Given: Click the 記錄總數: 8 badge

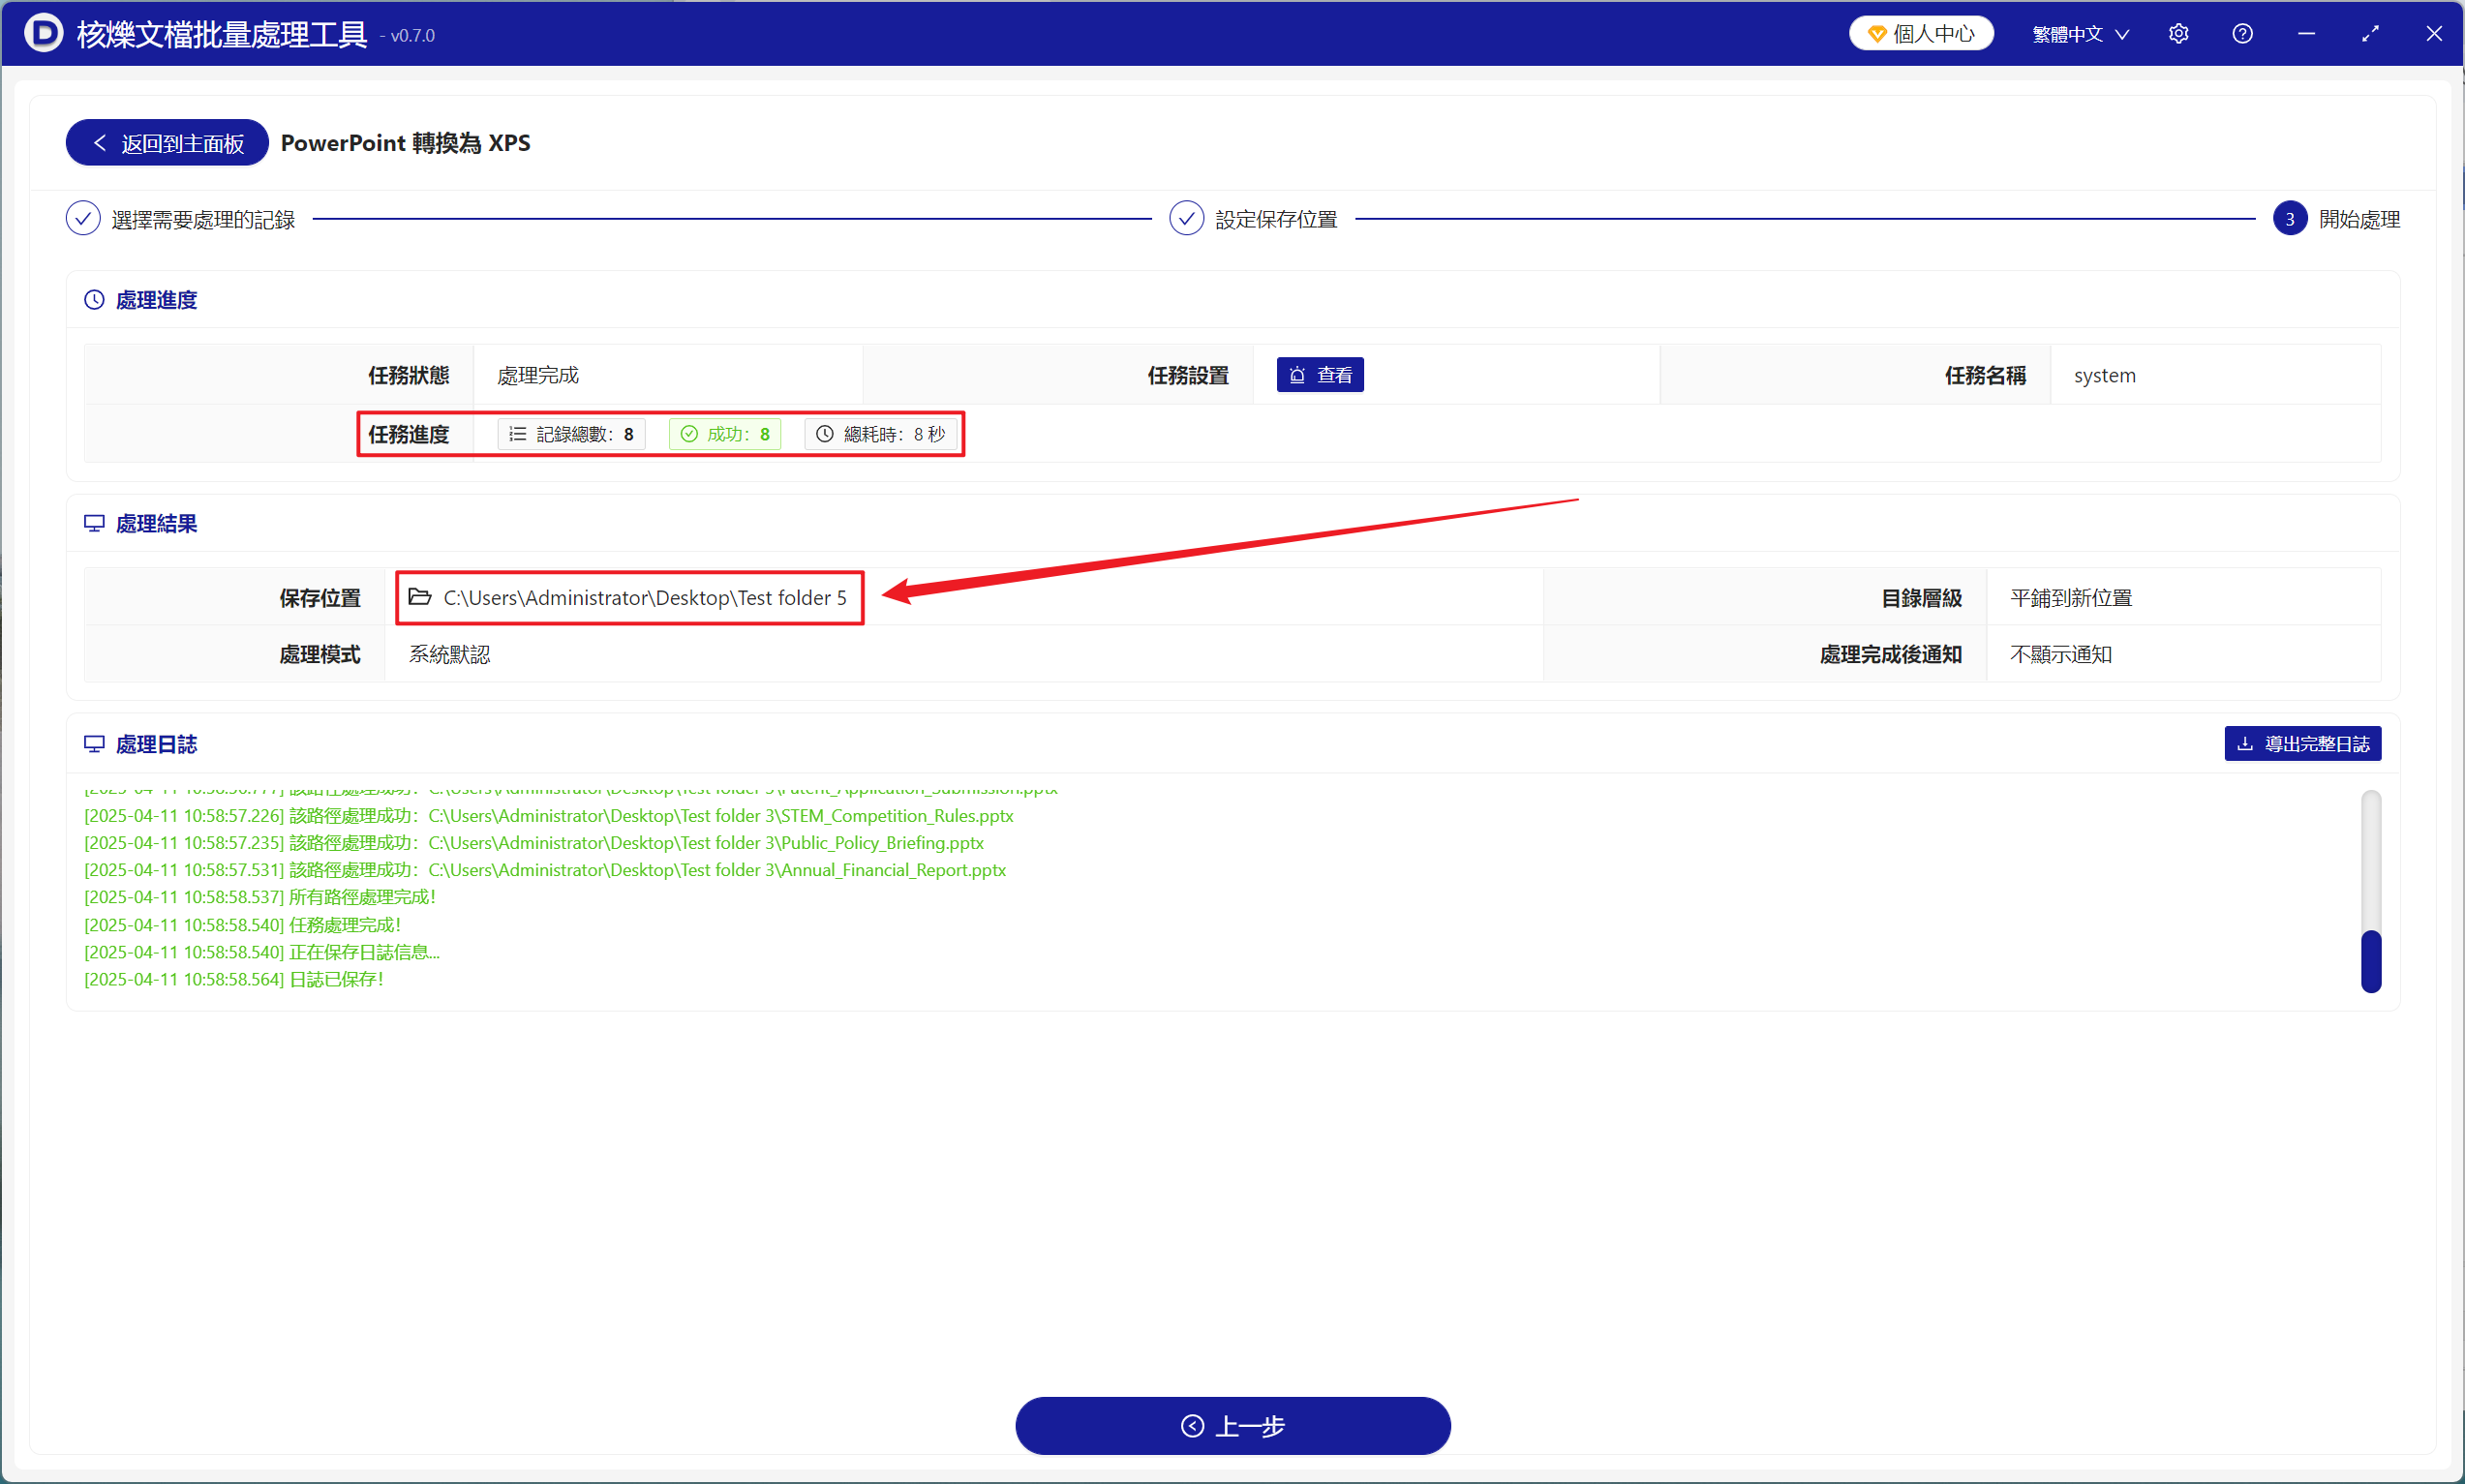Looking at the screenshot, I should click(571, 434).
